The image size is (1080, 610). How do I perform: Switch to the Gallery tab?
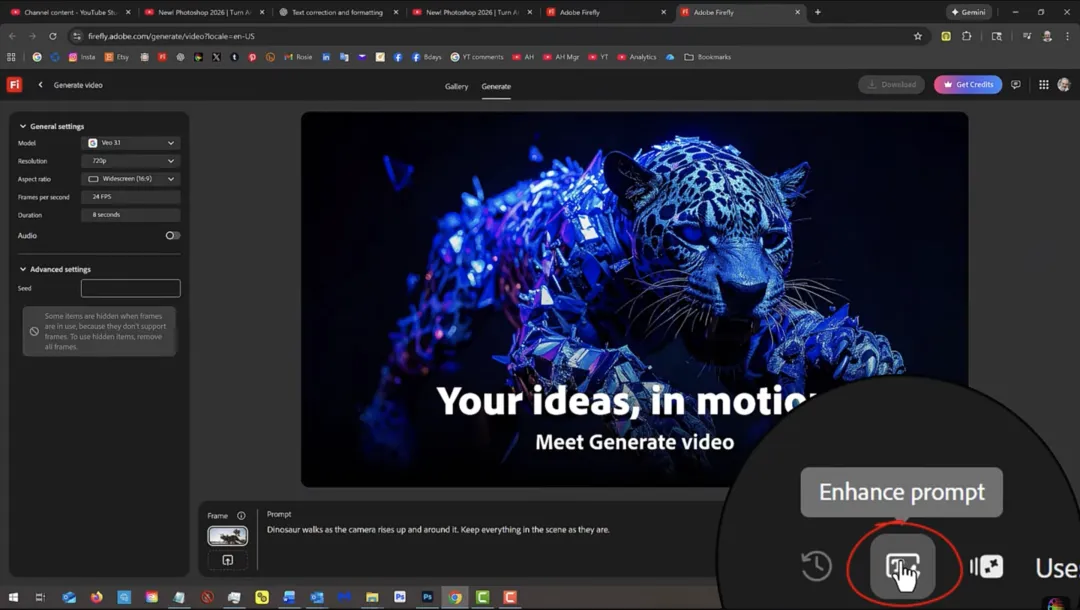[456, 87]
